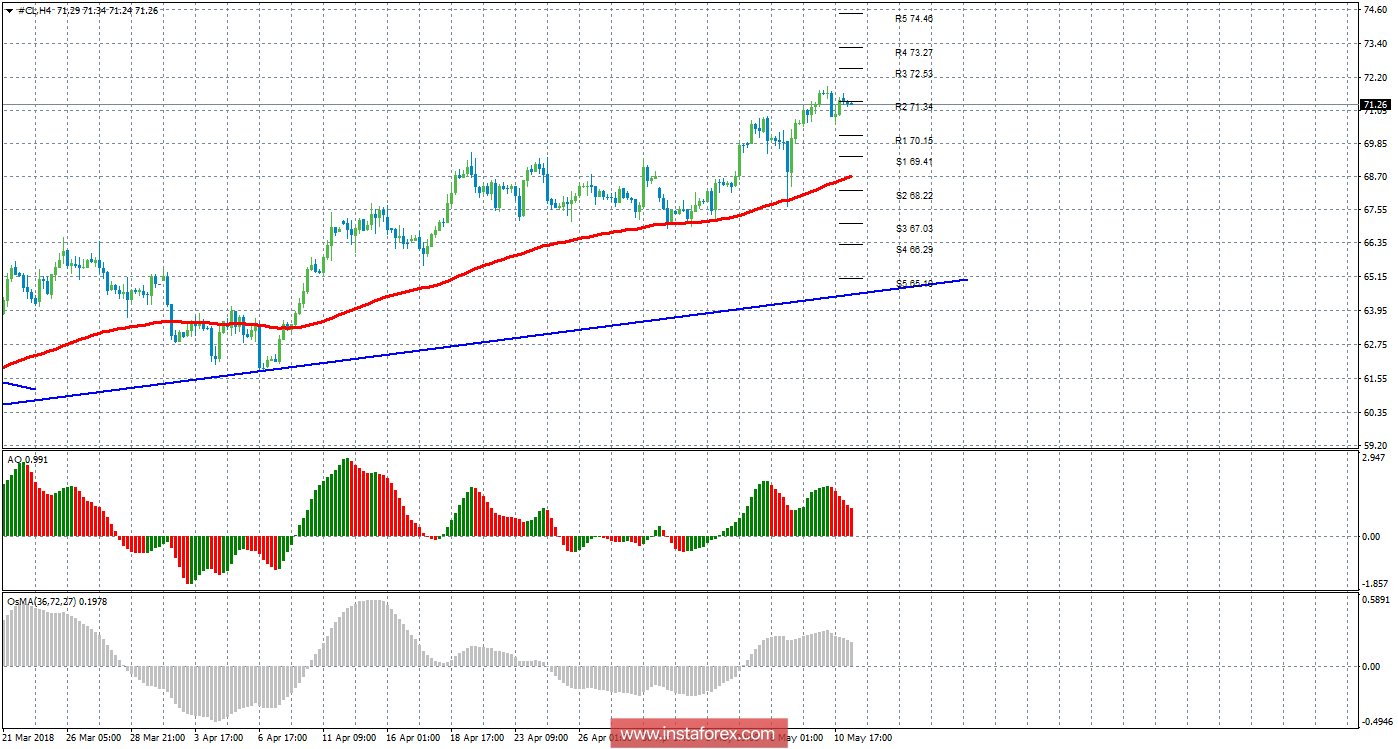Click the 62.75 price axis value

tap(1375, 344)
